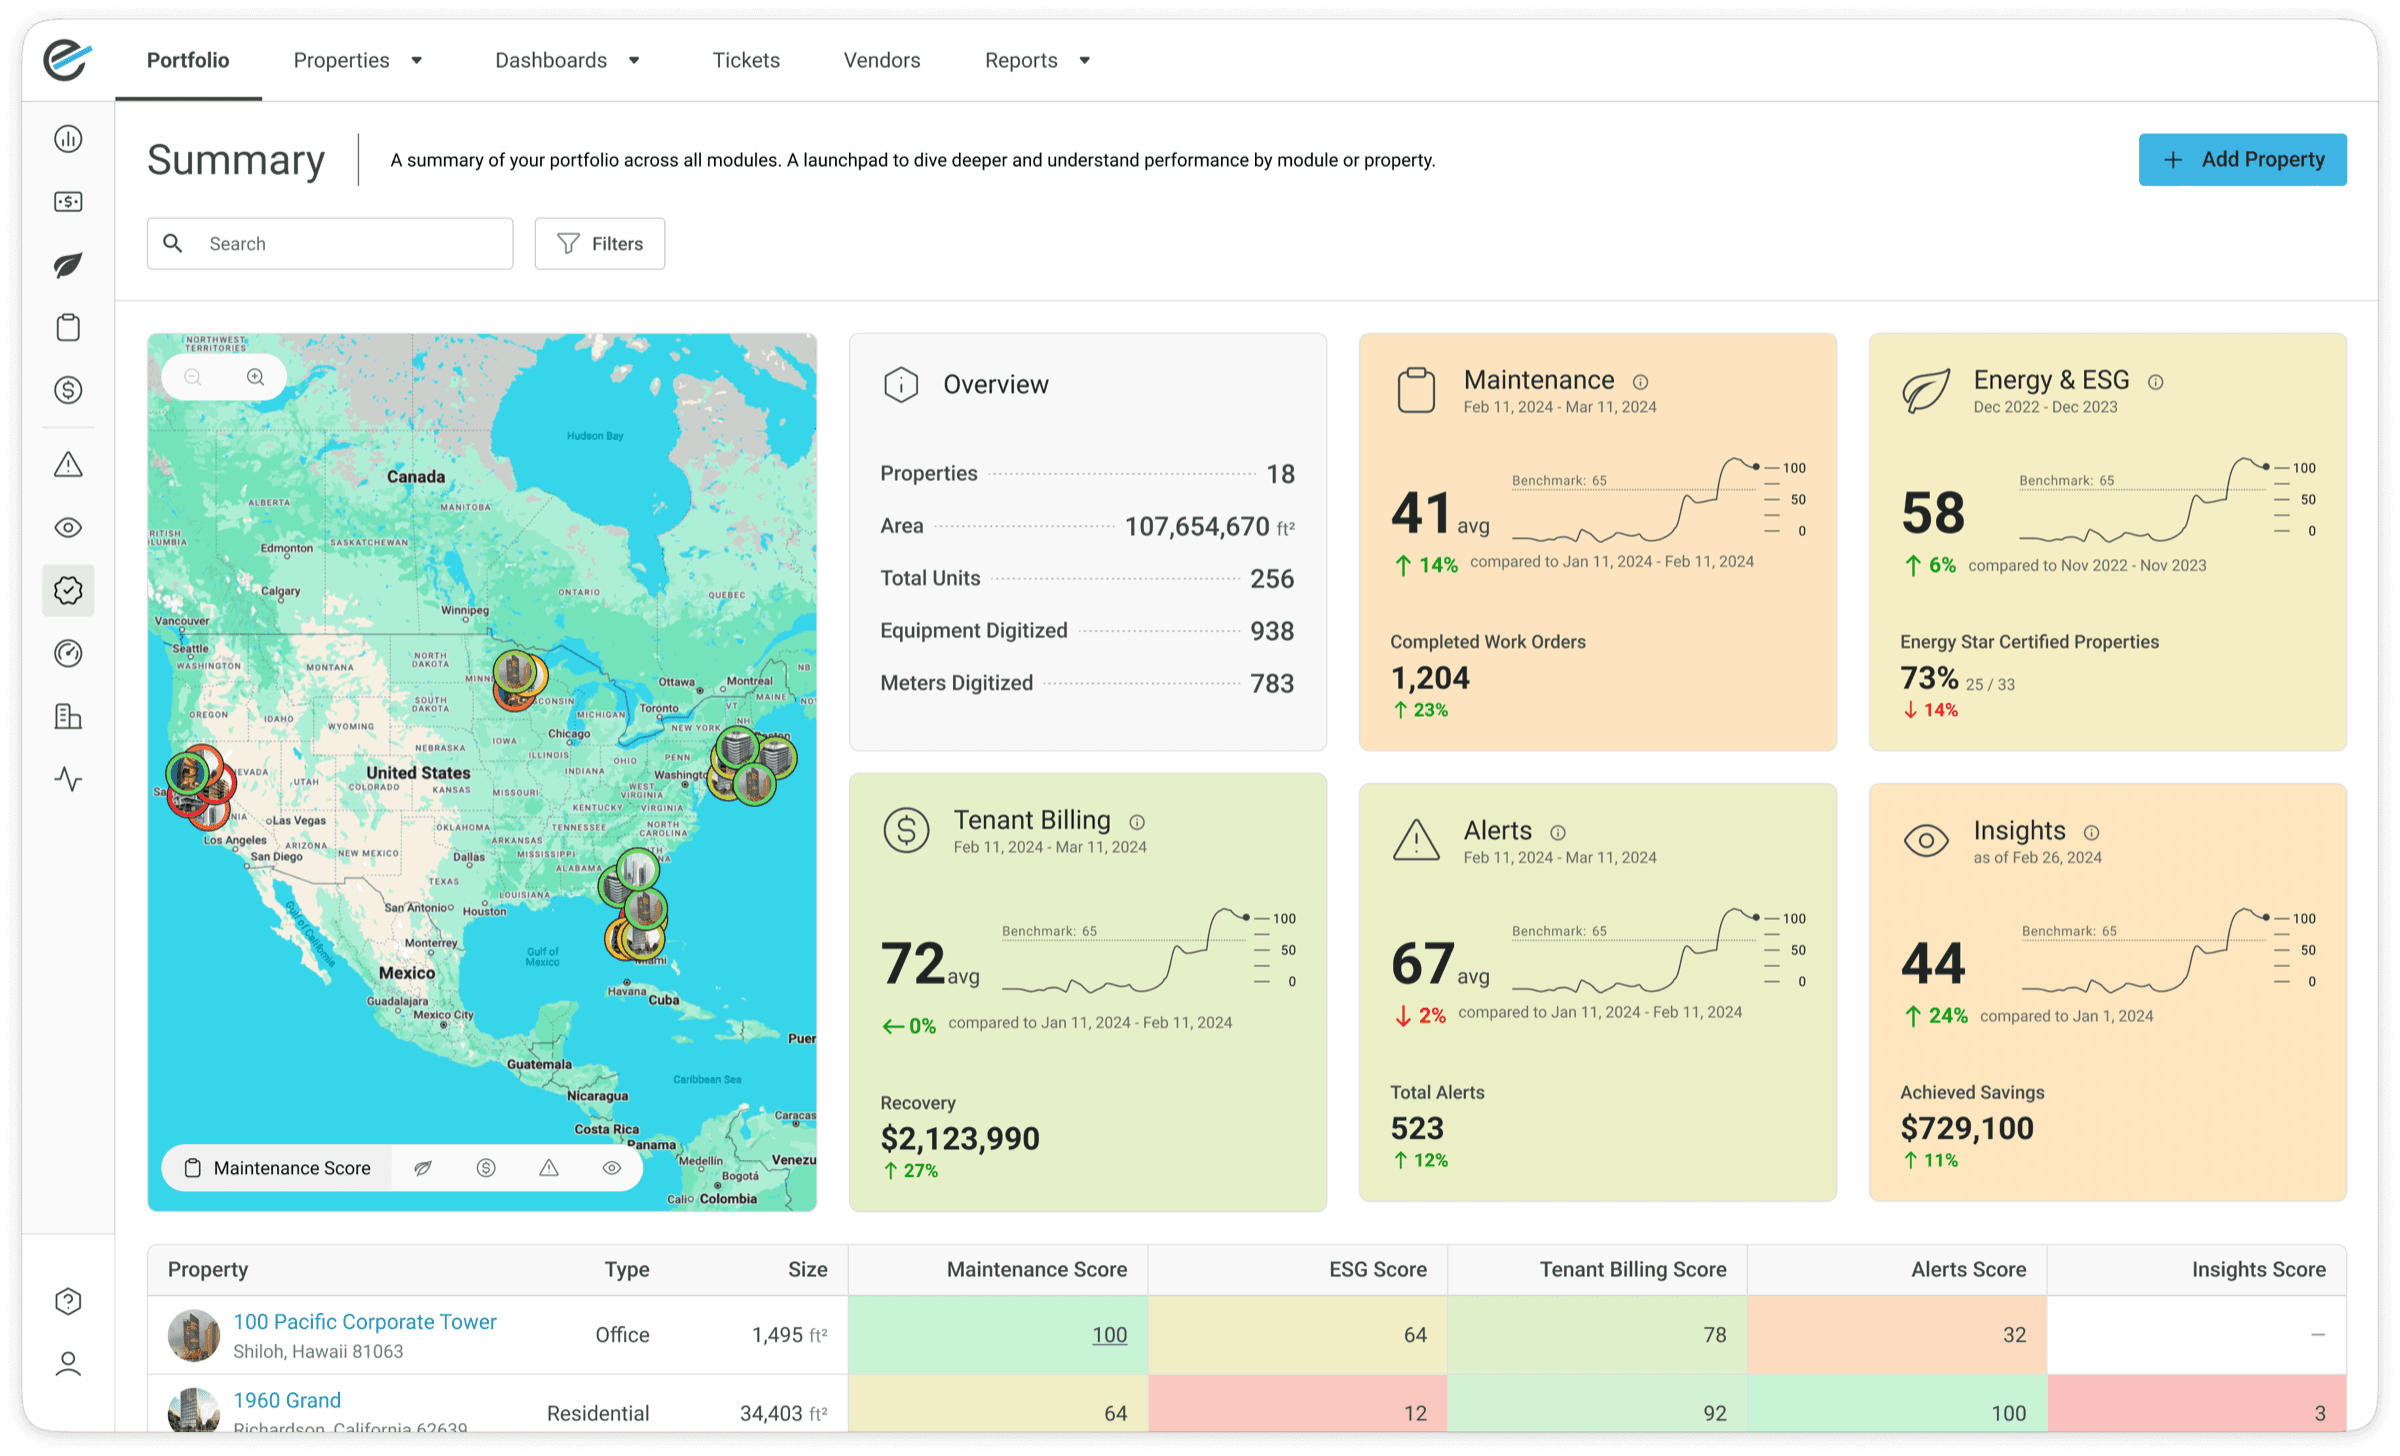The height and width of the screenshot is (1456, 2400).
Task: Click the Insights card info icon
Action: [x=2091, y=832]
